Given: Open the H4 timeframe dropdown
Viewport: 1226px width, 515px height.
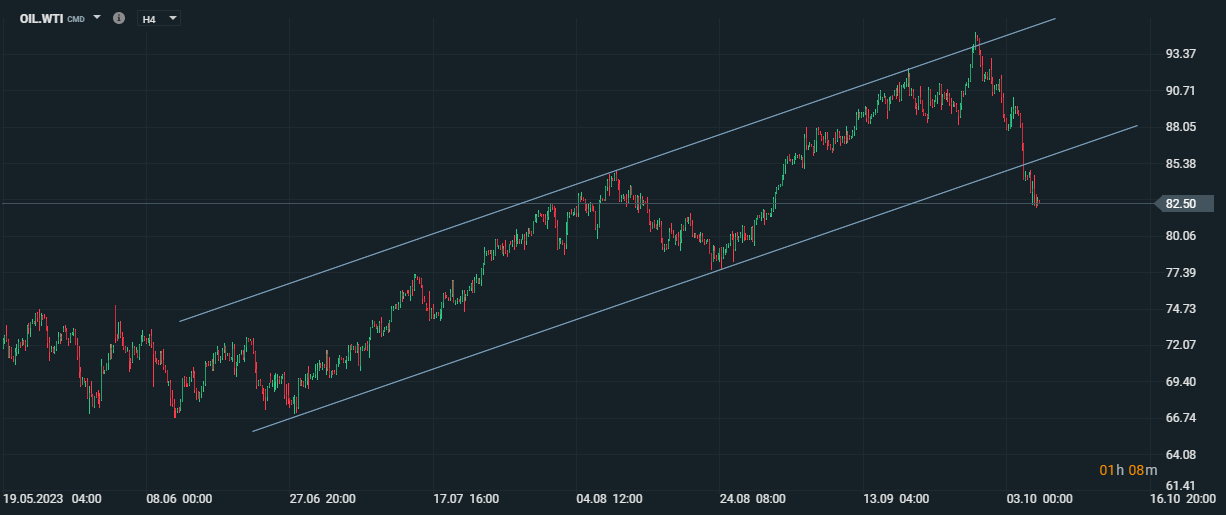Looking at the screenshot, I should point(159,18).
